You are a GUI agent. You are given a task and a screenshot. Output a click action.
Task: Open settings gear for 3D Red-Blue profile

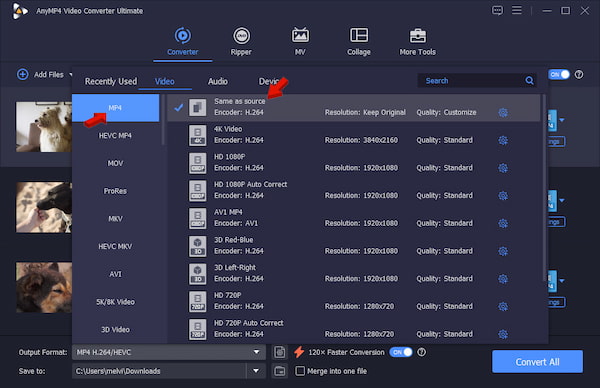point(503,251)
